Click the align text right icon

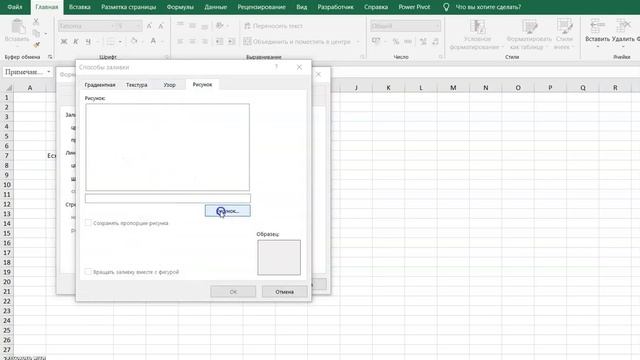point(204,41)
